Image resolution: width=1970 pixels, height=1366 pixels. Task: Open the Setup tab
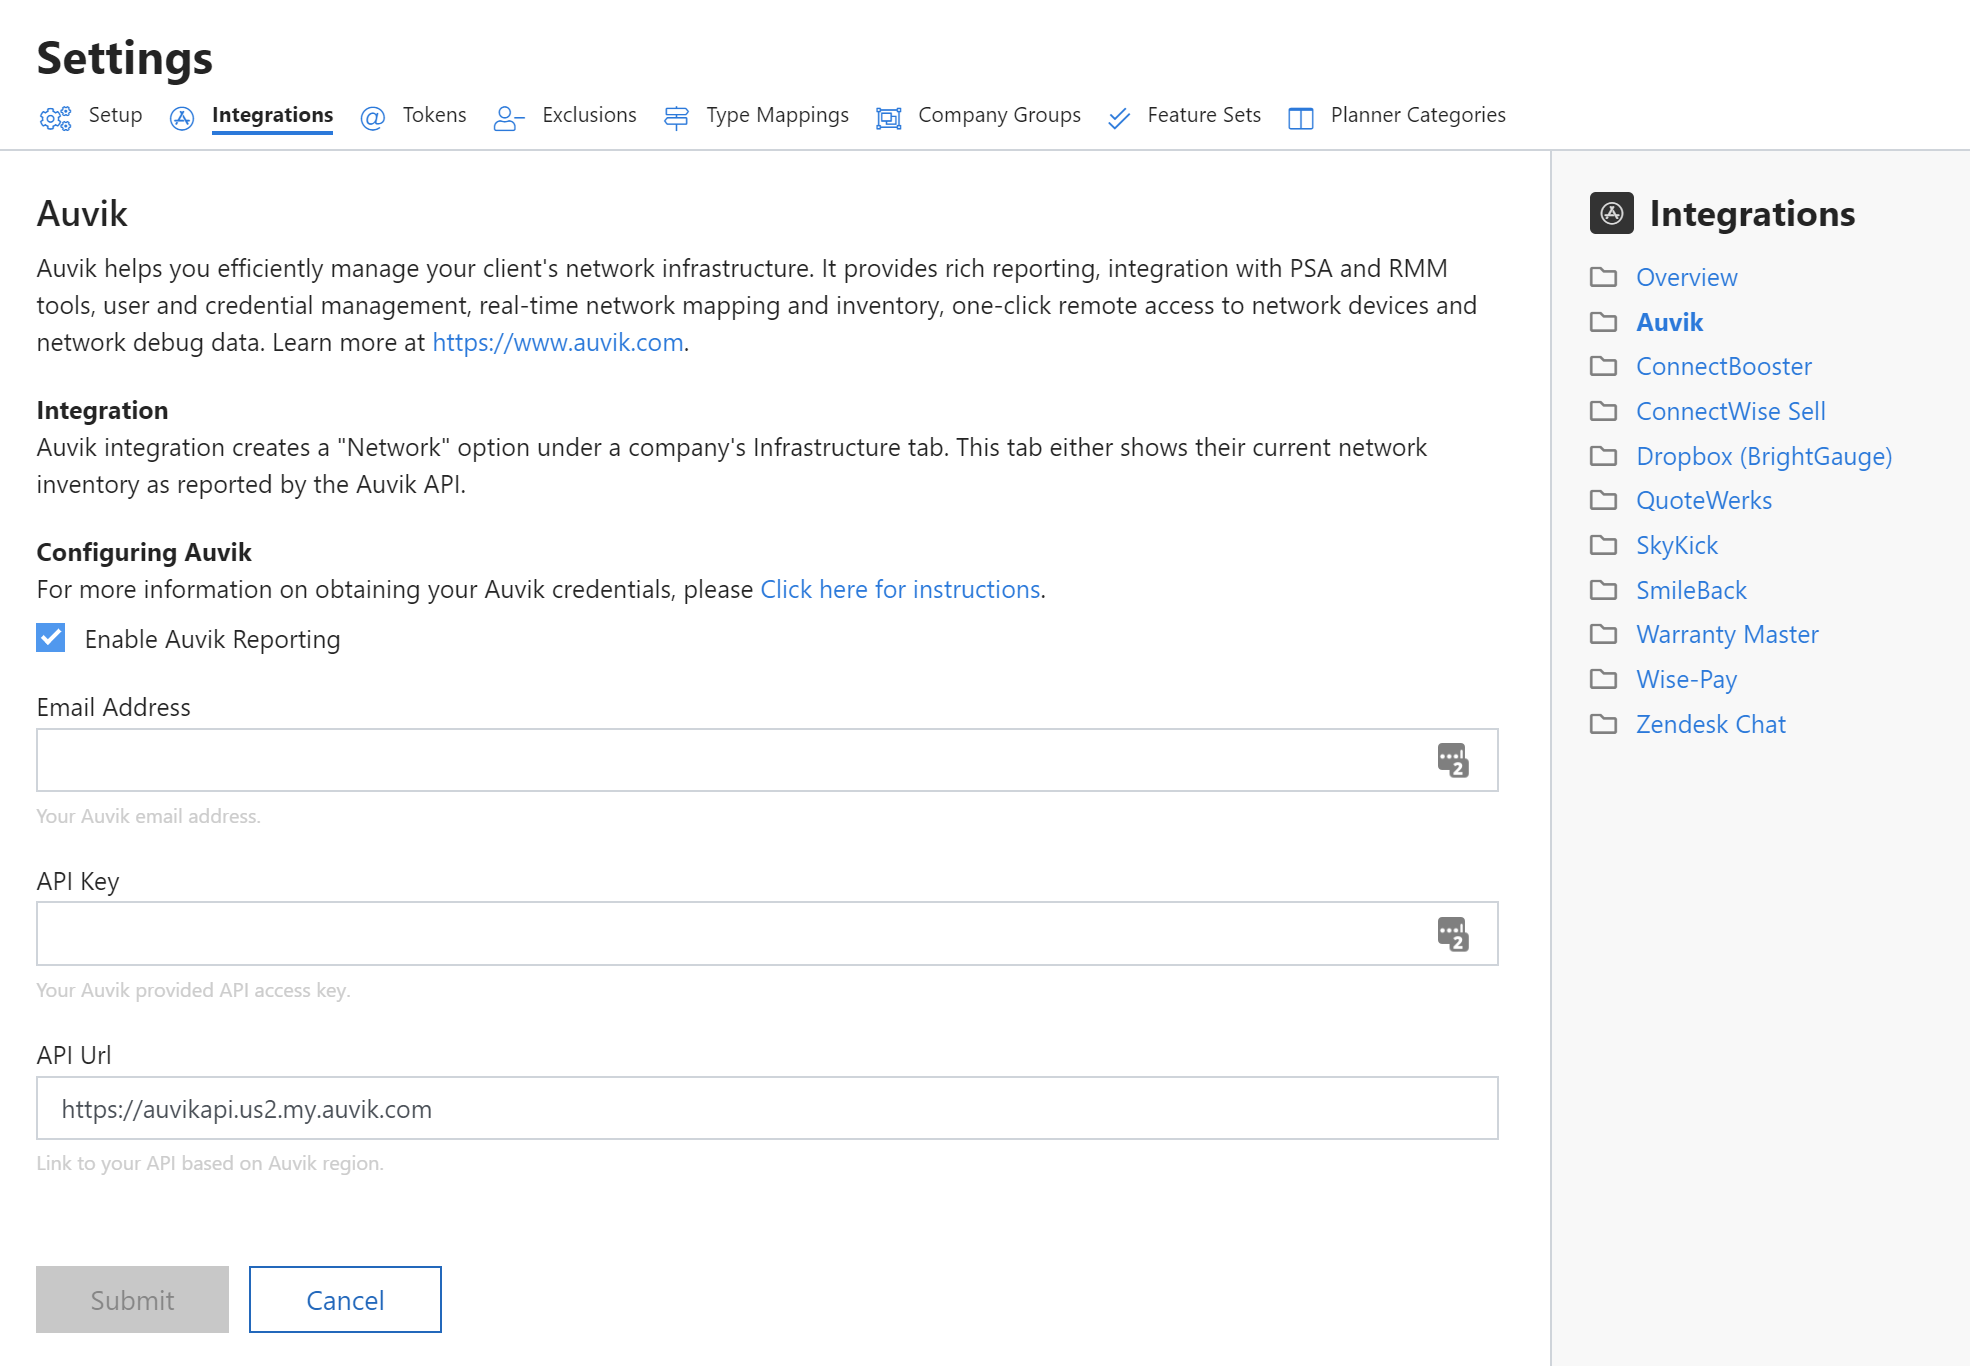click(x=115, y=115)
